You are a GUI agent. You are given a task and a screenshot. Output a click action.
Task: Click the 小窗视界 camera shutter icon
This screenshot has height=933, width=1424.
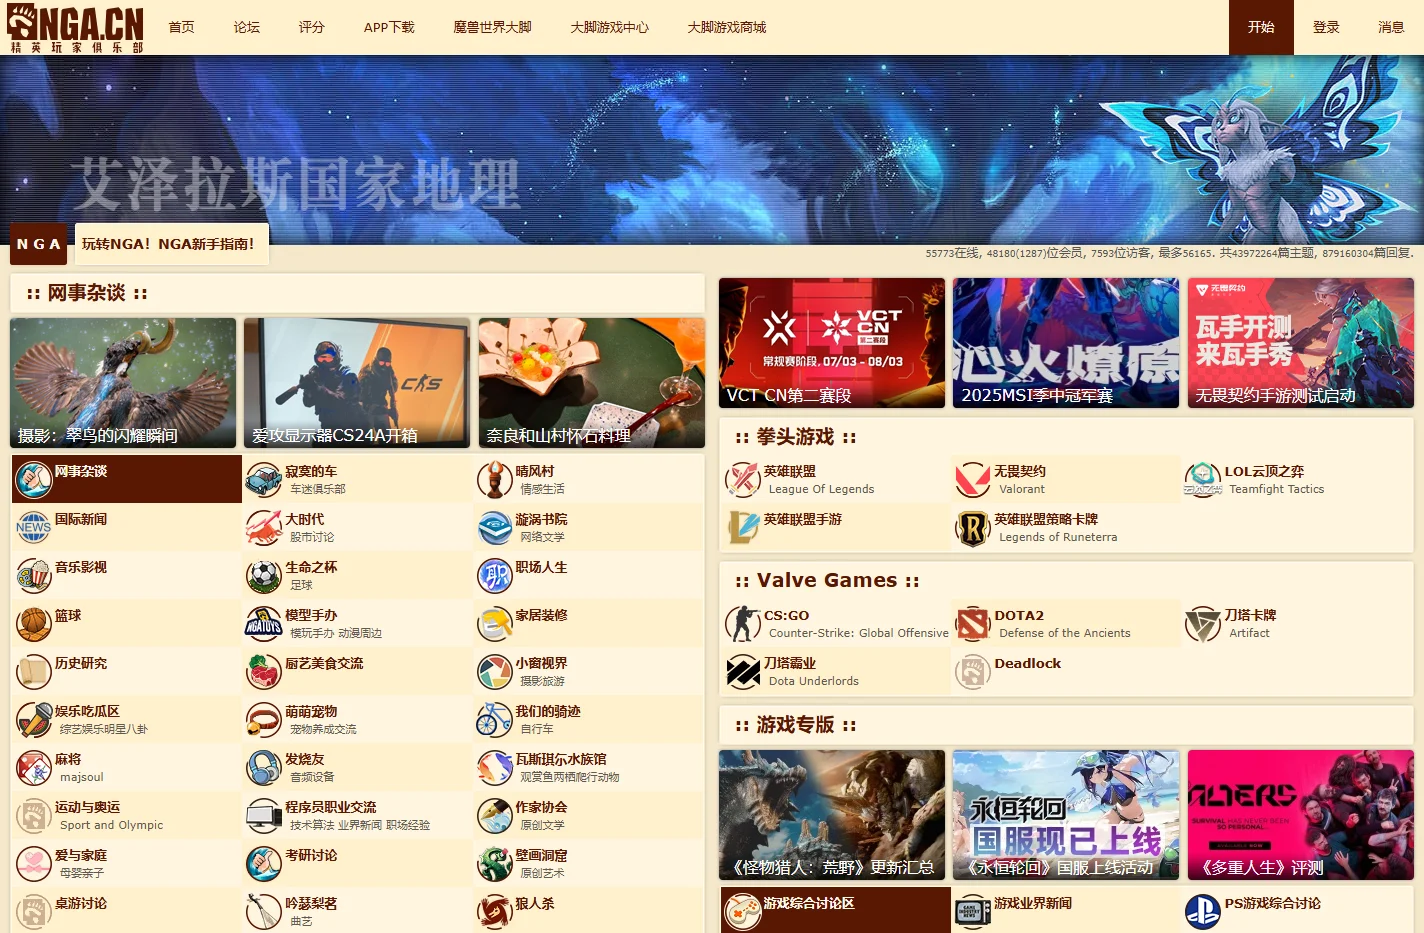pos(494,671)
